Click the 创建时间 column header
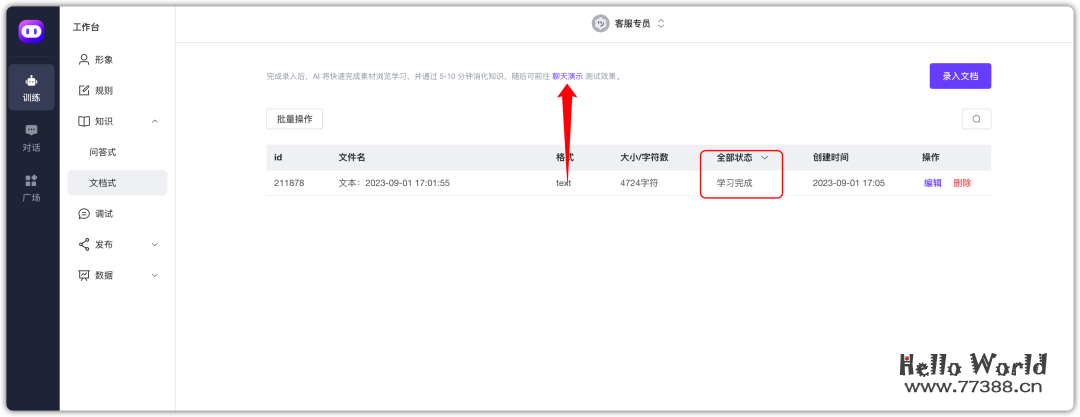Image resolution: width=1080 pixels, height=417 pixels. [x=831, y=157]
